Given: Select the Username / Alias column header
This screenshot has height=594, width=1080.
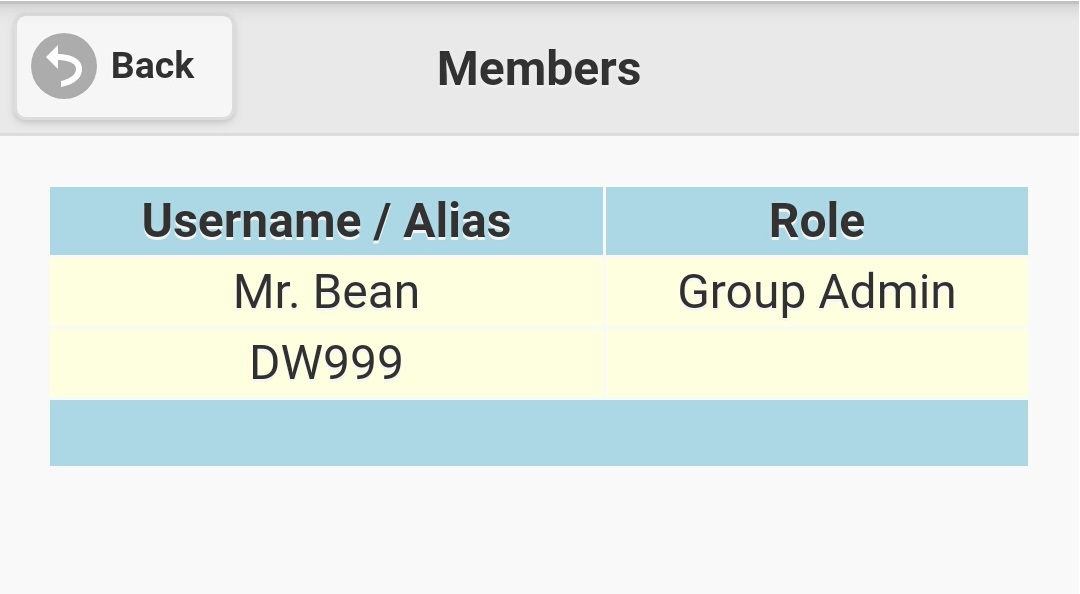Looking at the screenshot, I should [326, 221].
